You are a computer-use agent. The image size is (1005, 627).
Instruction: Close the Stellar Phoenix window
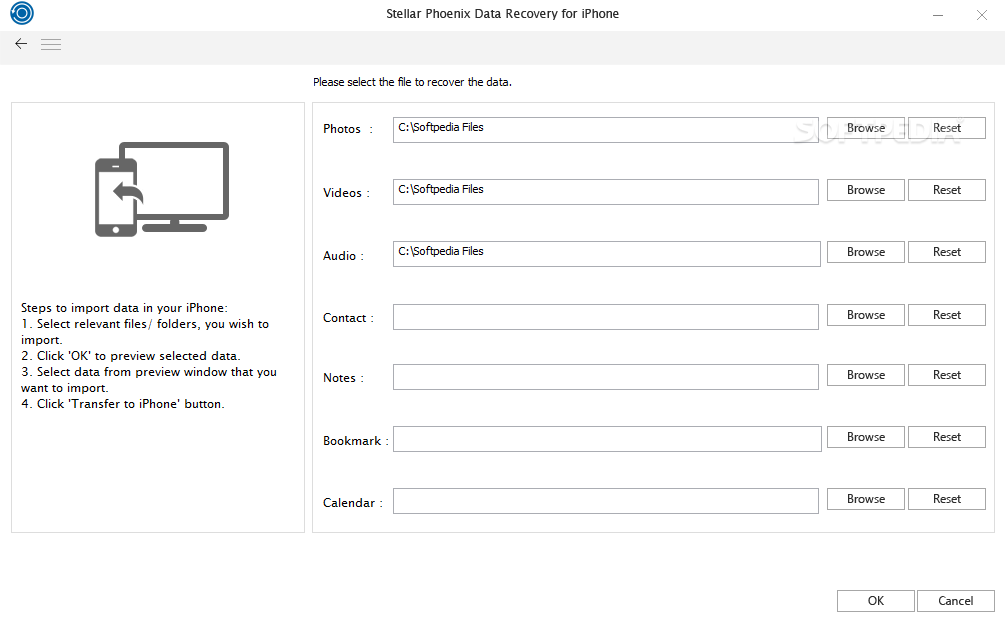981,15
